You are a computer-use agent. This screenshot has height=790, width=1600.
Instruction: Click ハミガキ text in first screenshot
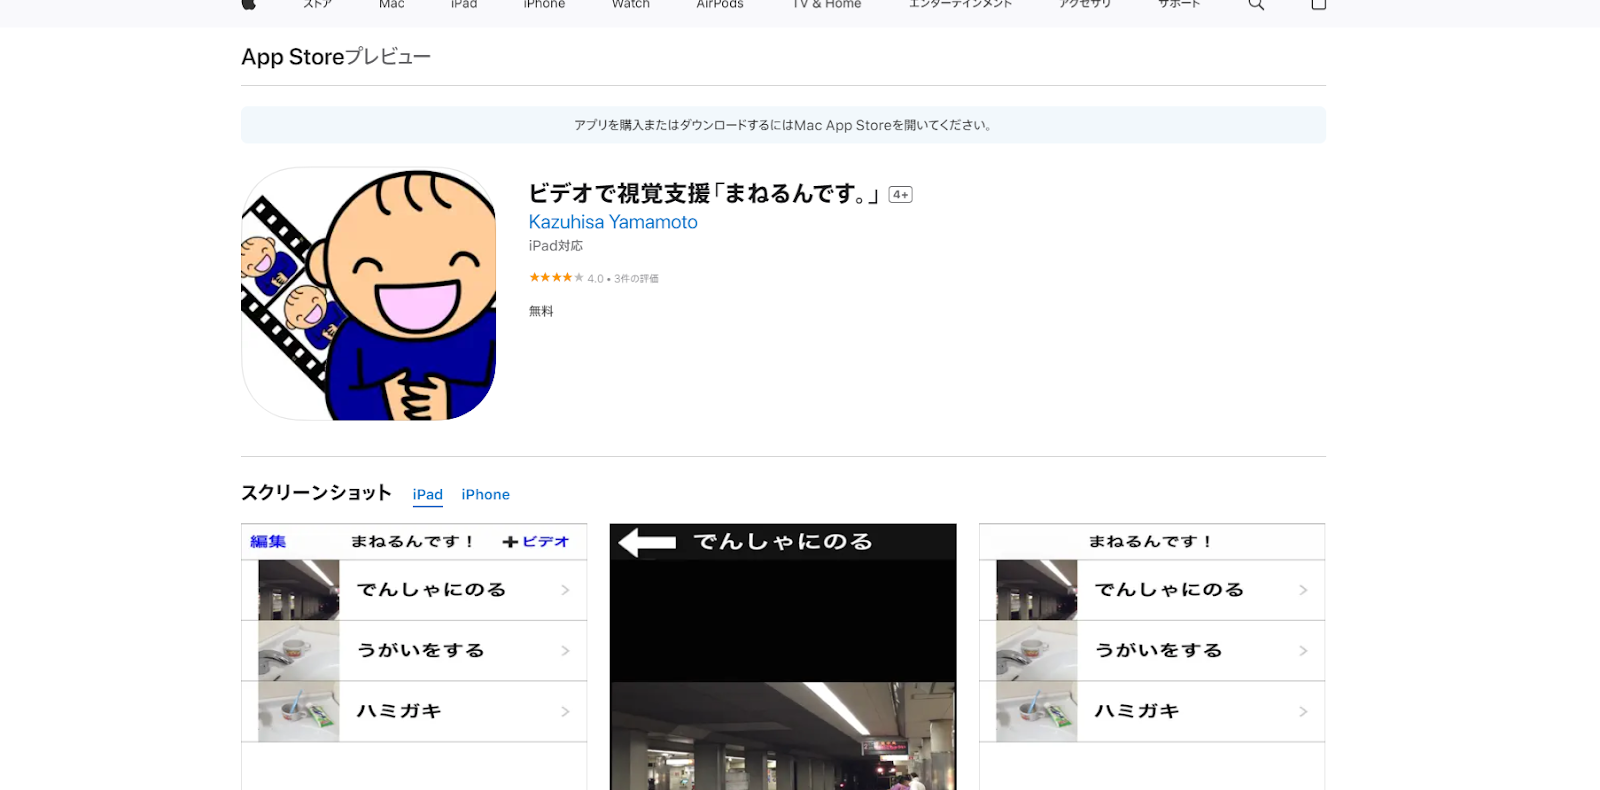[x=399, y=711]
